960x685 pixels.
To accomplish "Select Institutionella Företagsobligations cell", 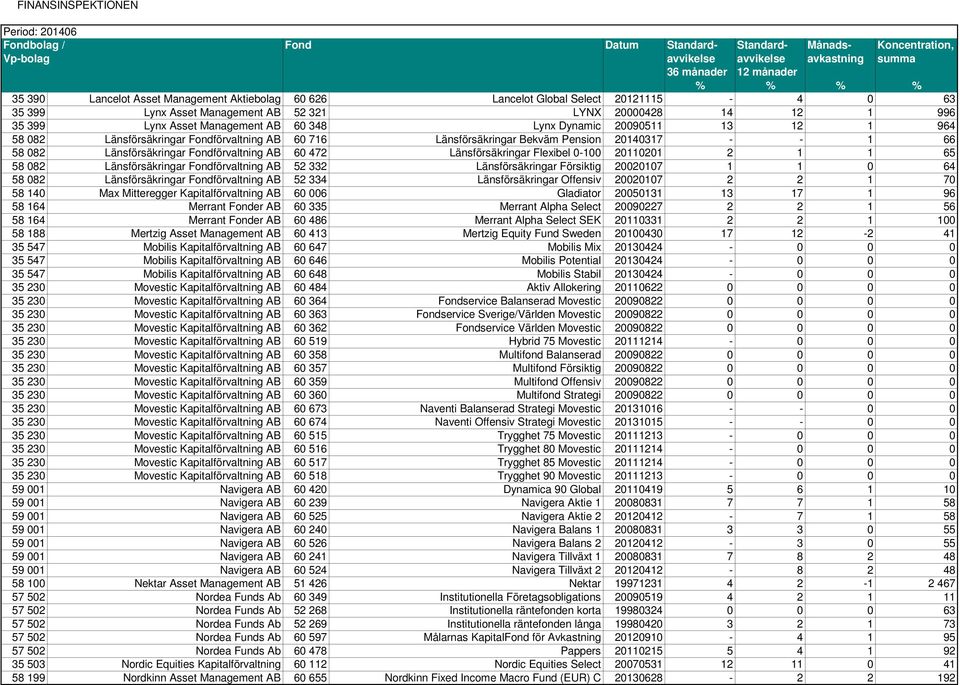I will tap(465, 597).
